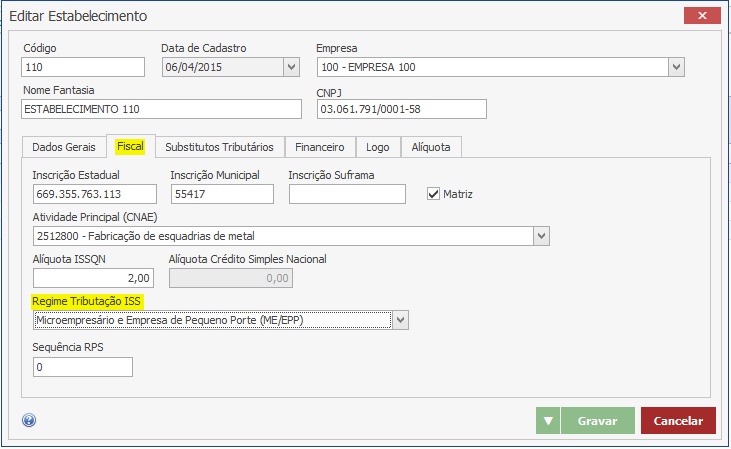Toggle the Matriz checkbox
The image size is (731, 449).
[x=434, y=194]
